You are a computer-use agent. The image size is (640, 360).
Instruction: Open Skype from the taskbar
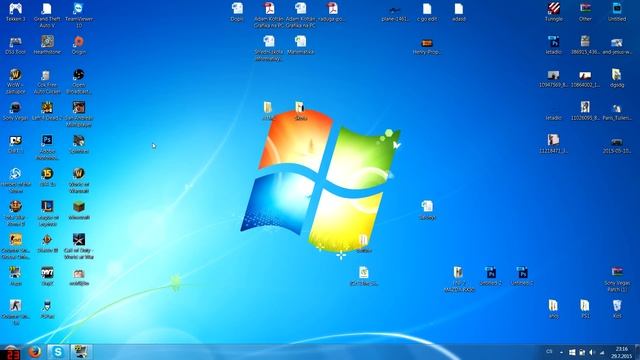(58, 352)
